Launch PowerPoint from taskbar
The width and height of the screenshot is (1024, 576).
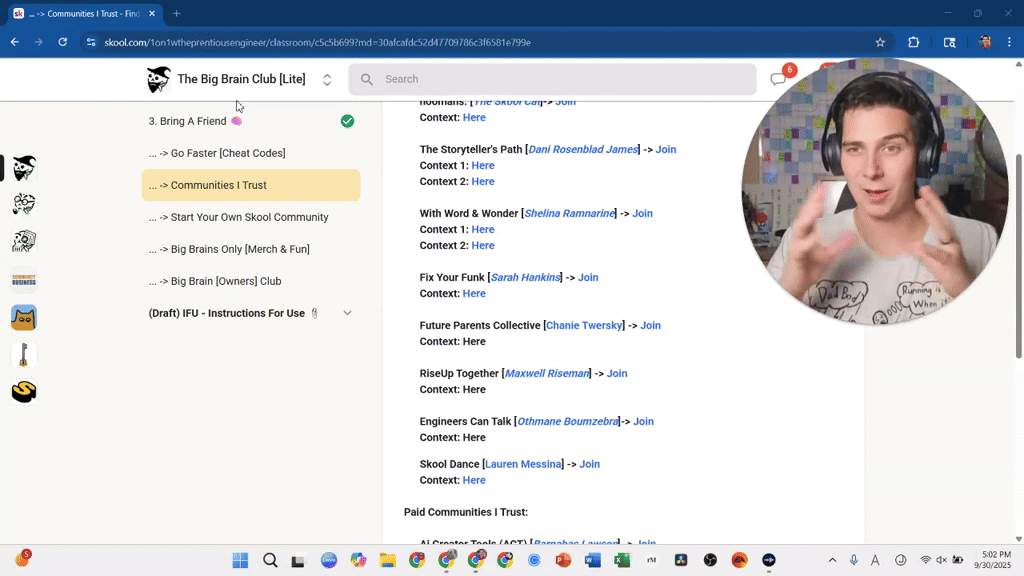[x=563, y=560]
